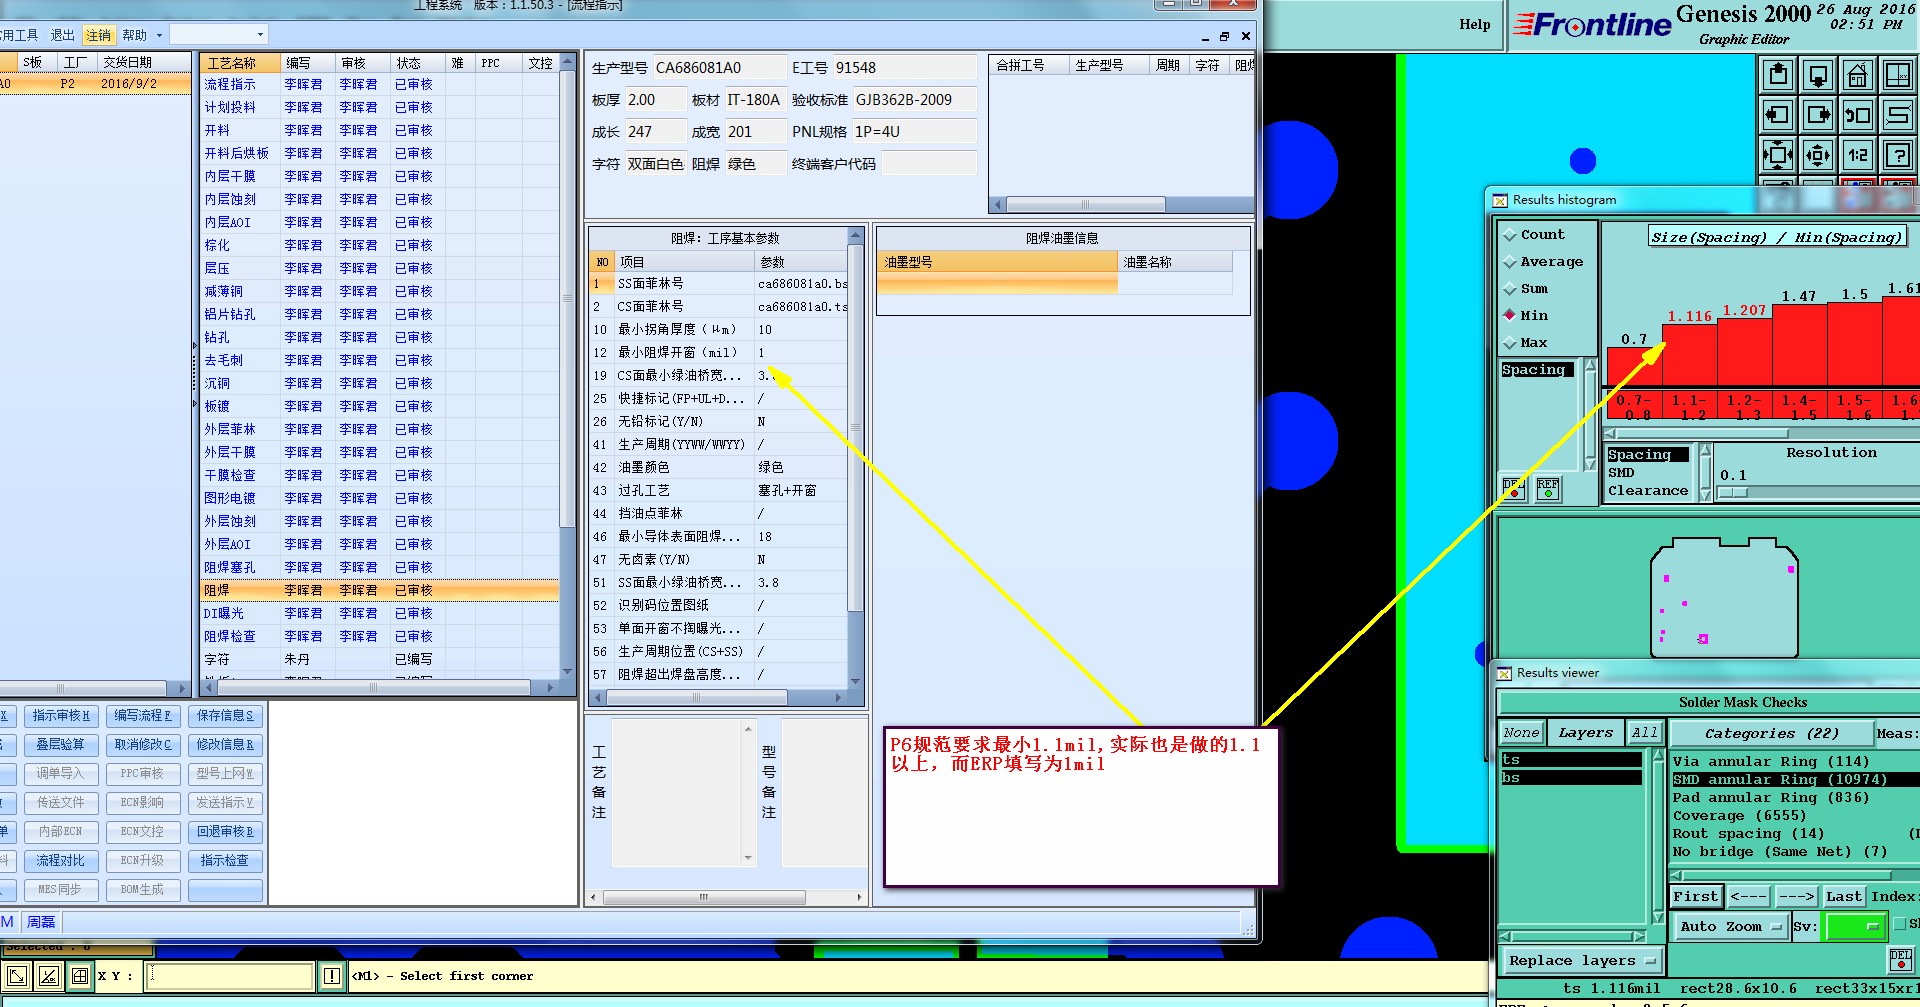Click the zoom out icon with inward arrows
Viewport: 1920px width, 1007px height.
(1818, 155)
